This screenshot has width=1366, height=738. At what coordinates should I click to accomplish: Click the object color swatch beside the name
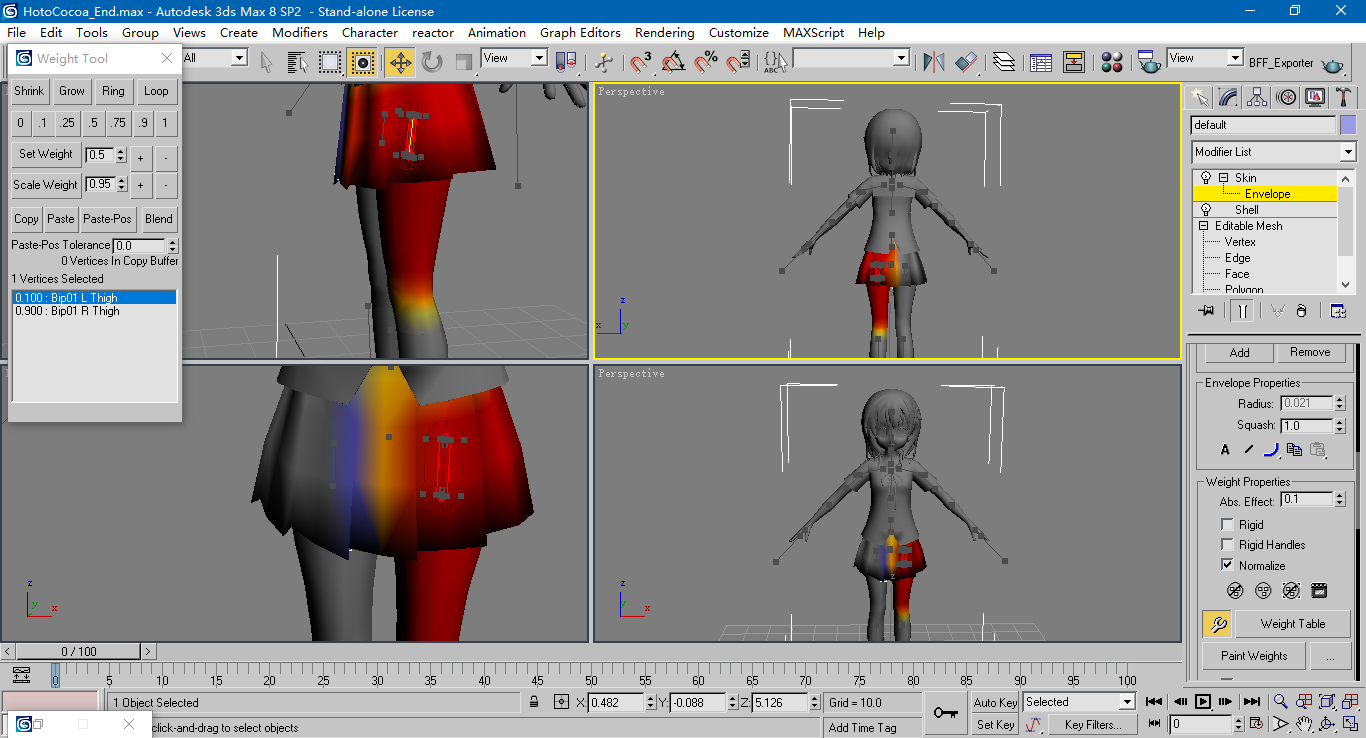pos(1348,125)
